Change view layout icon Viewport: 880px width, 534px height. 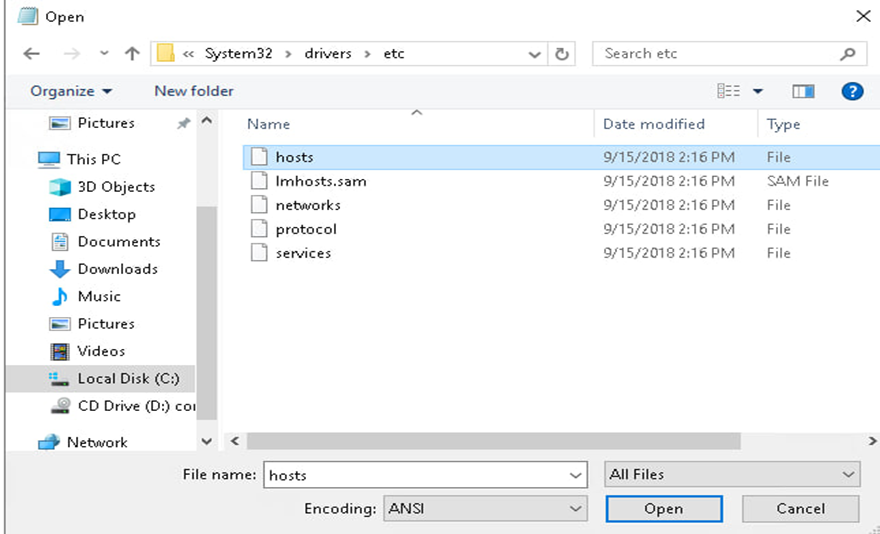729,91
